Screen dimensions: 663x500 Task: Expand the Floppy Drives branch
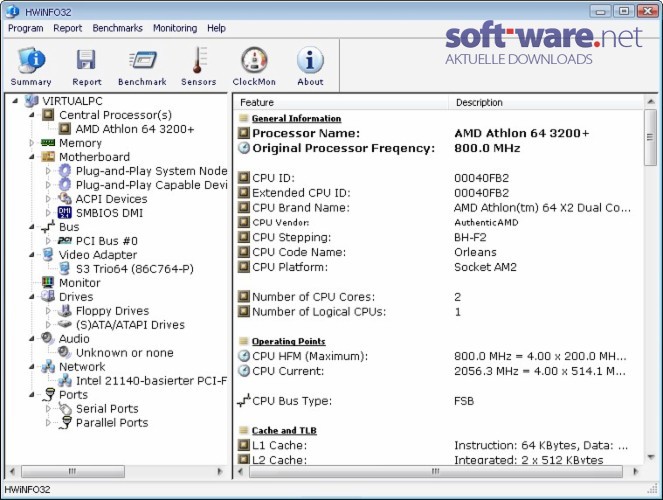pyautogui.click(x=48, y=311)
